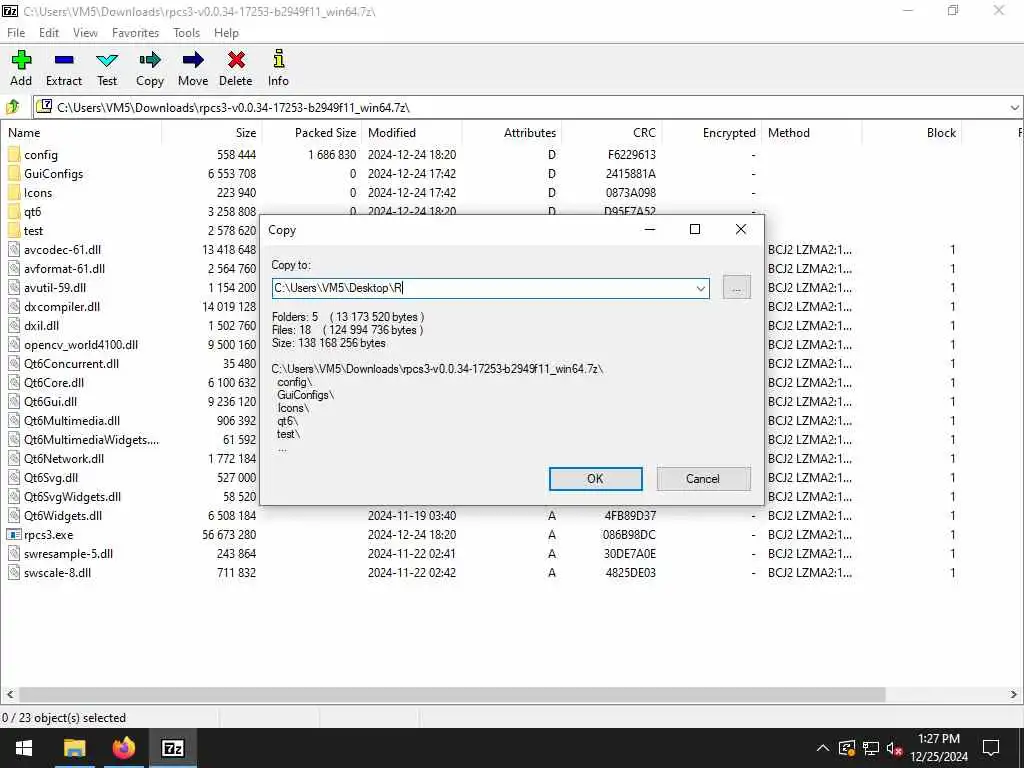Sort by the Packed Size column header
Screen dimensions: 1024x768
point(312,133)
